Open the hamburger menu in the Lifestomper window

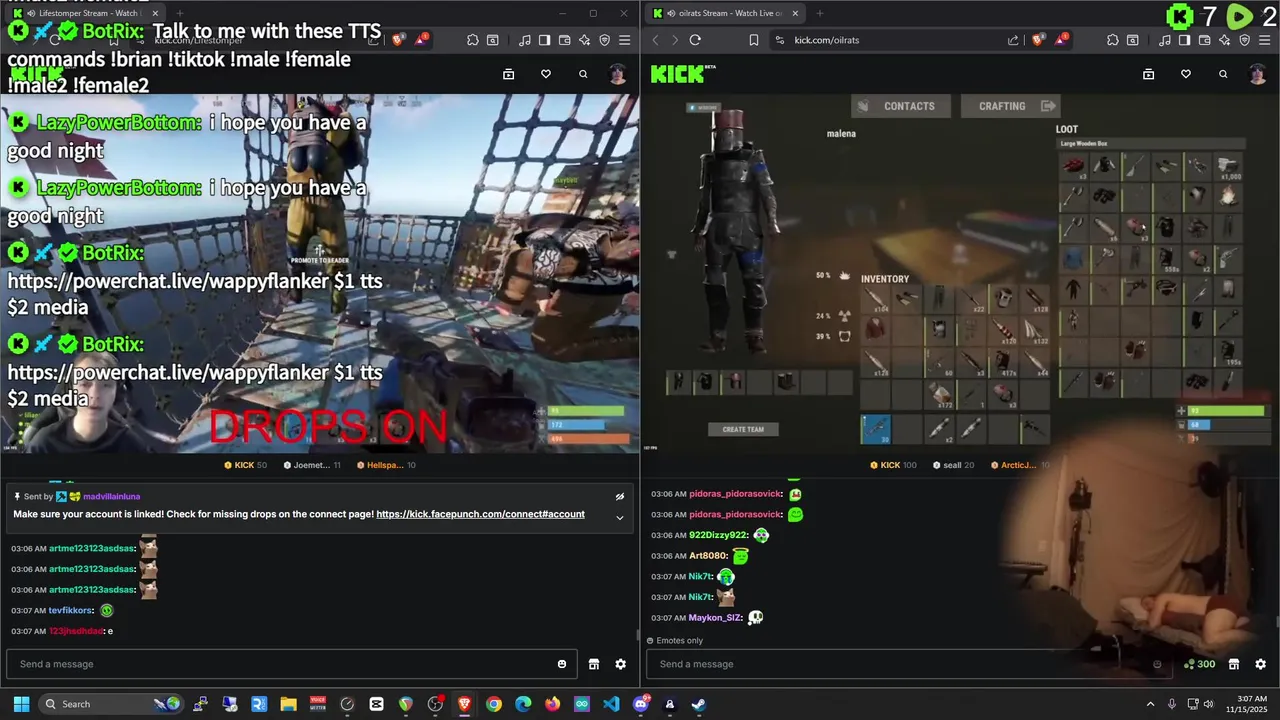(x=624, y=40)
